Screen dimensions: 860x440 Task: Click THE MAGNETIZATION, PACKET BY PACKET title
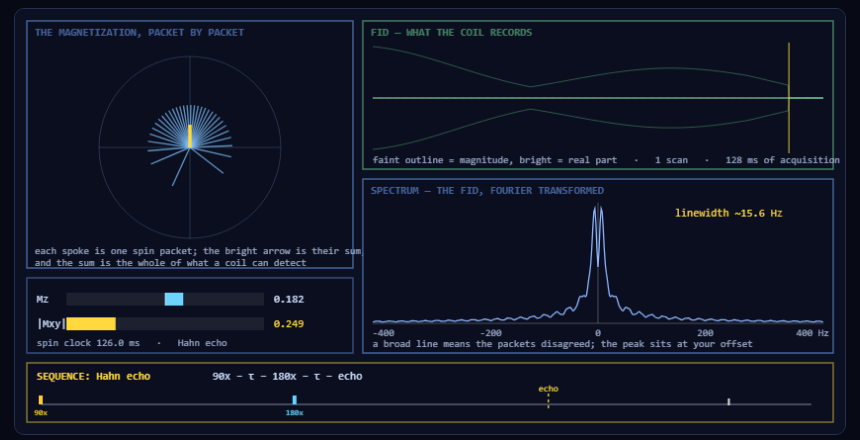click(x=139, y=32)
